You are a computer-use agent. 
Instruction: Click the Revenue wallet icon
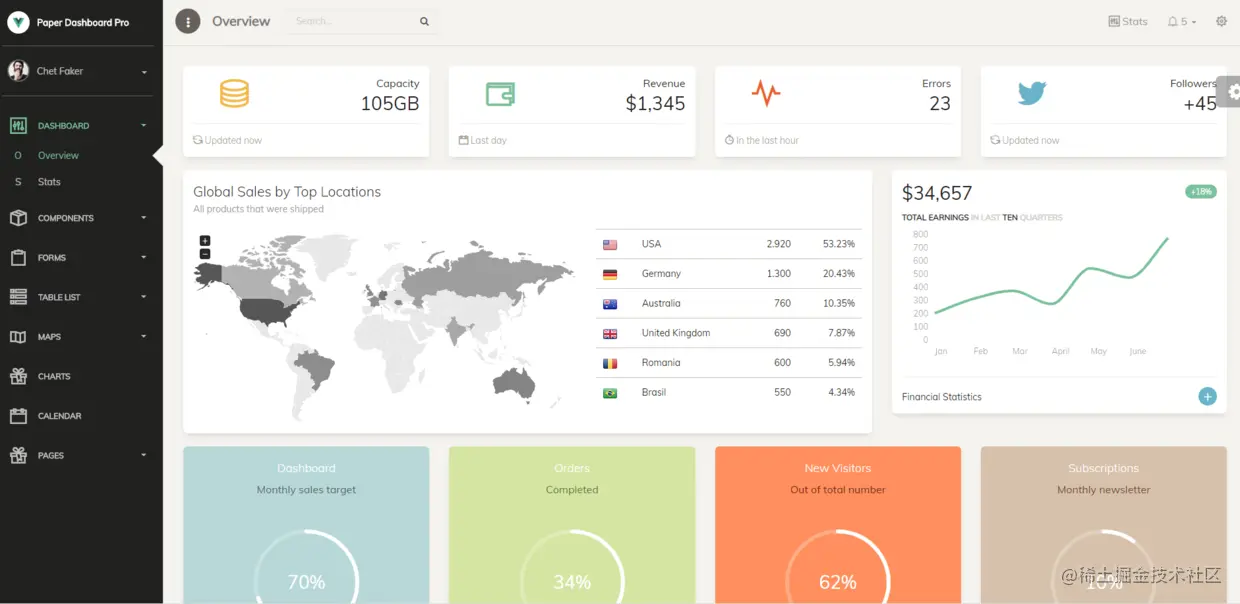tap(500, 94)
